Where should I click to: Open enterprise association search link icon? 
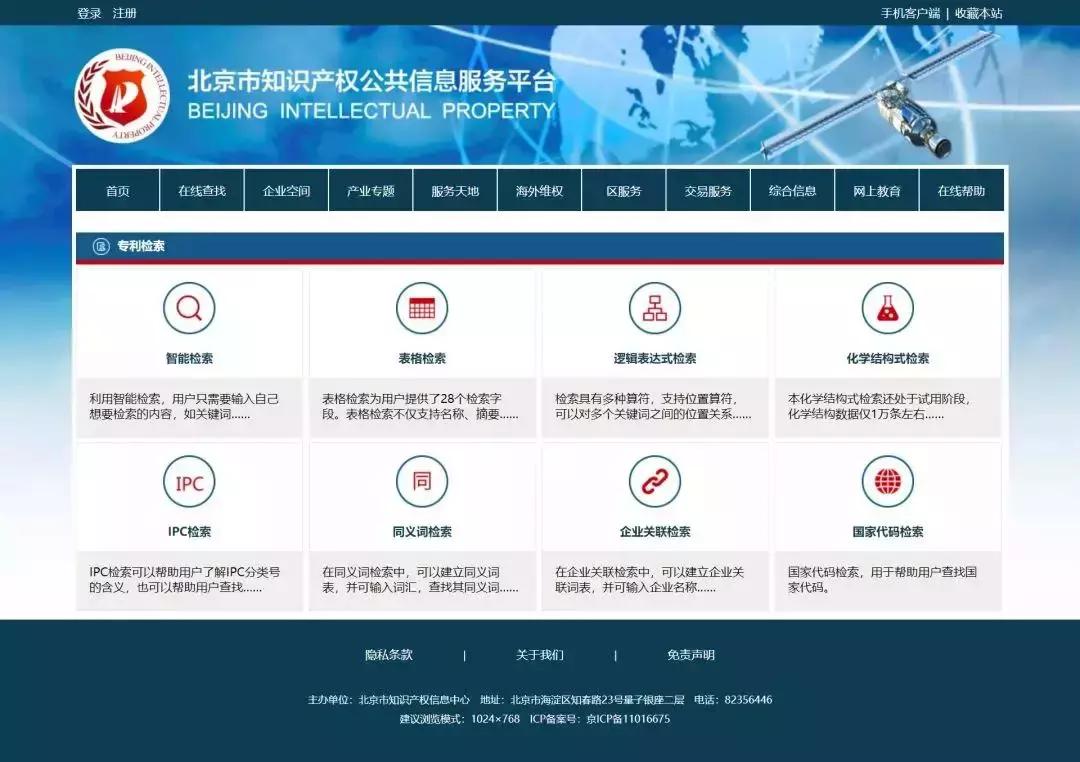(x=655, y=481)
